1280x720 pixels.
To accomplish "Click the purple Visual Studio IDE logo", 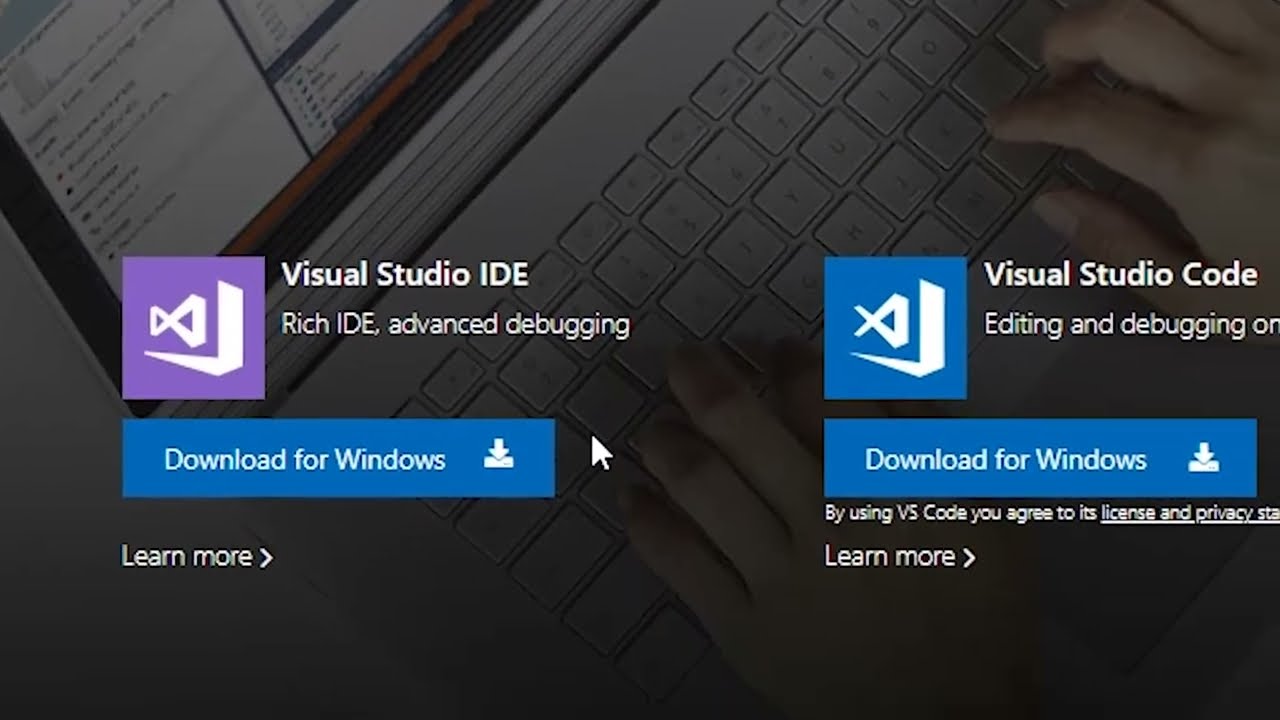I will pyautogui.click(x=193, y=327).
